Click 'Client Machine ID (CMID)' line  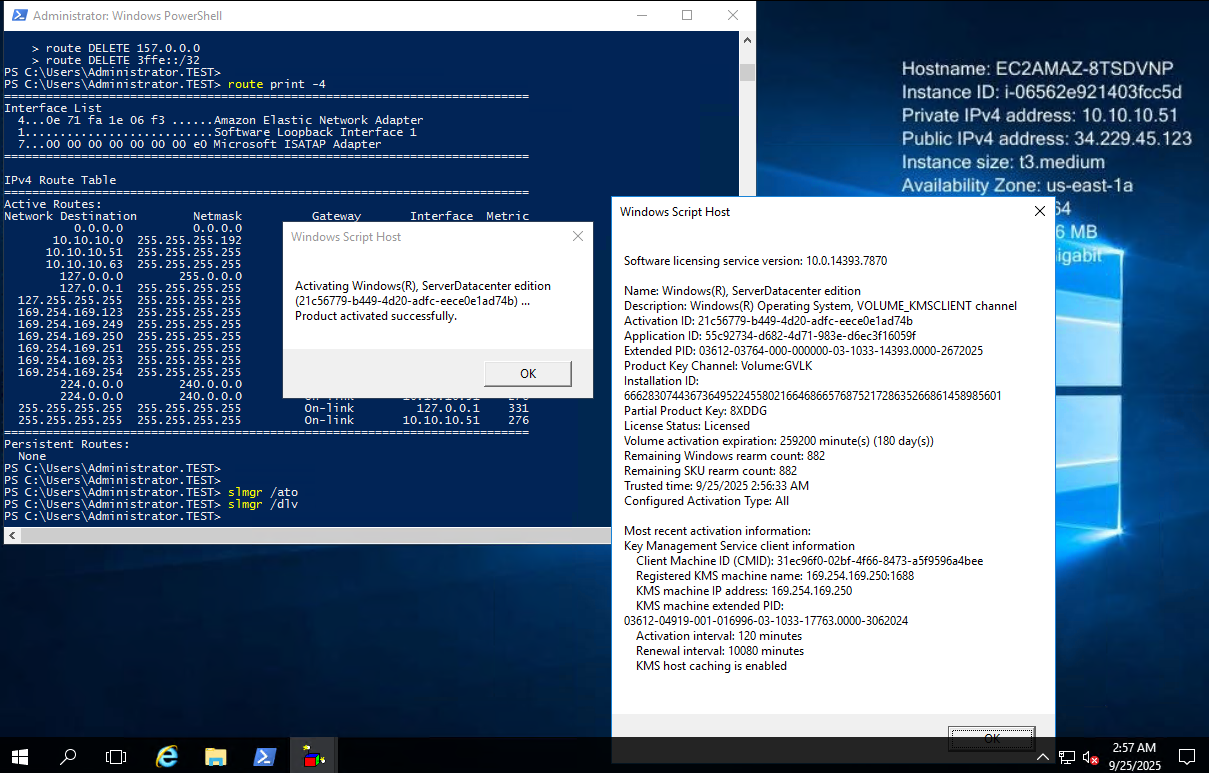pos(809,561)
